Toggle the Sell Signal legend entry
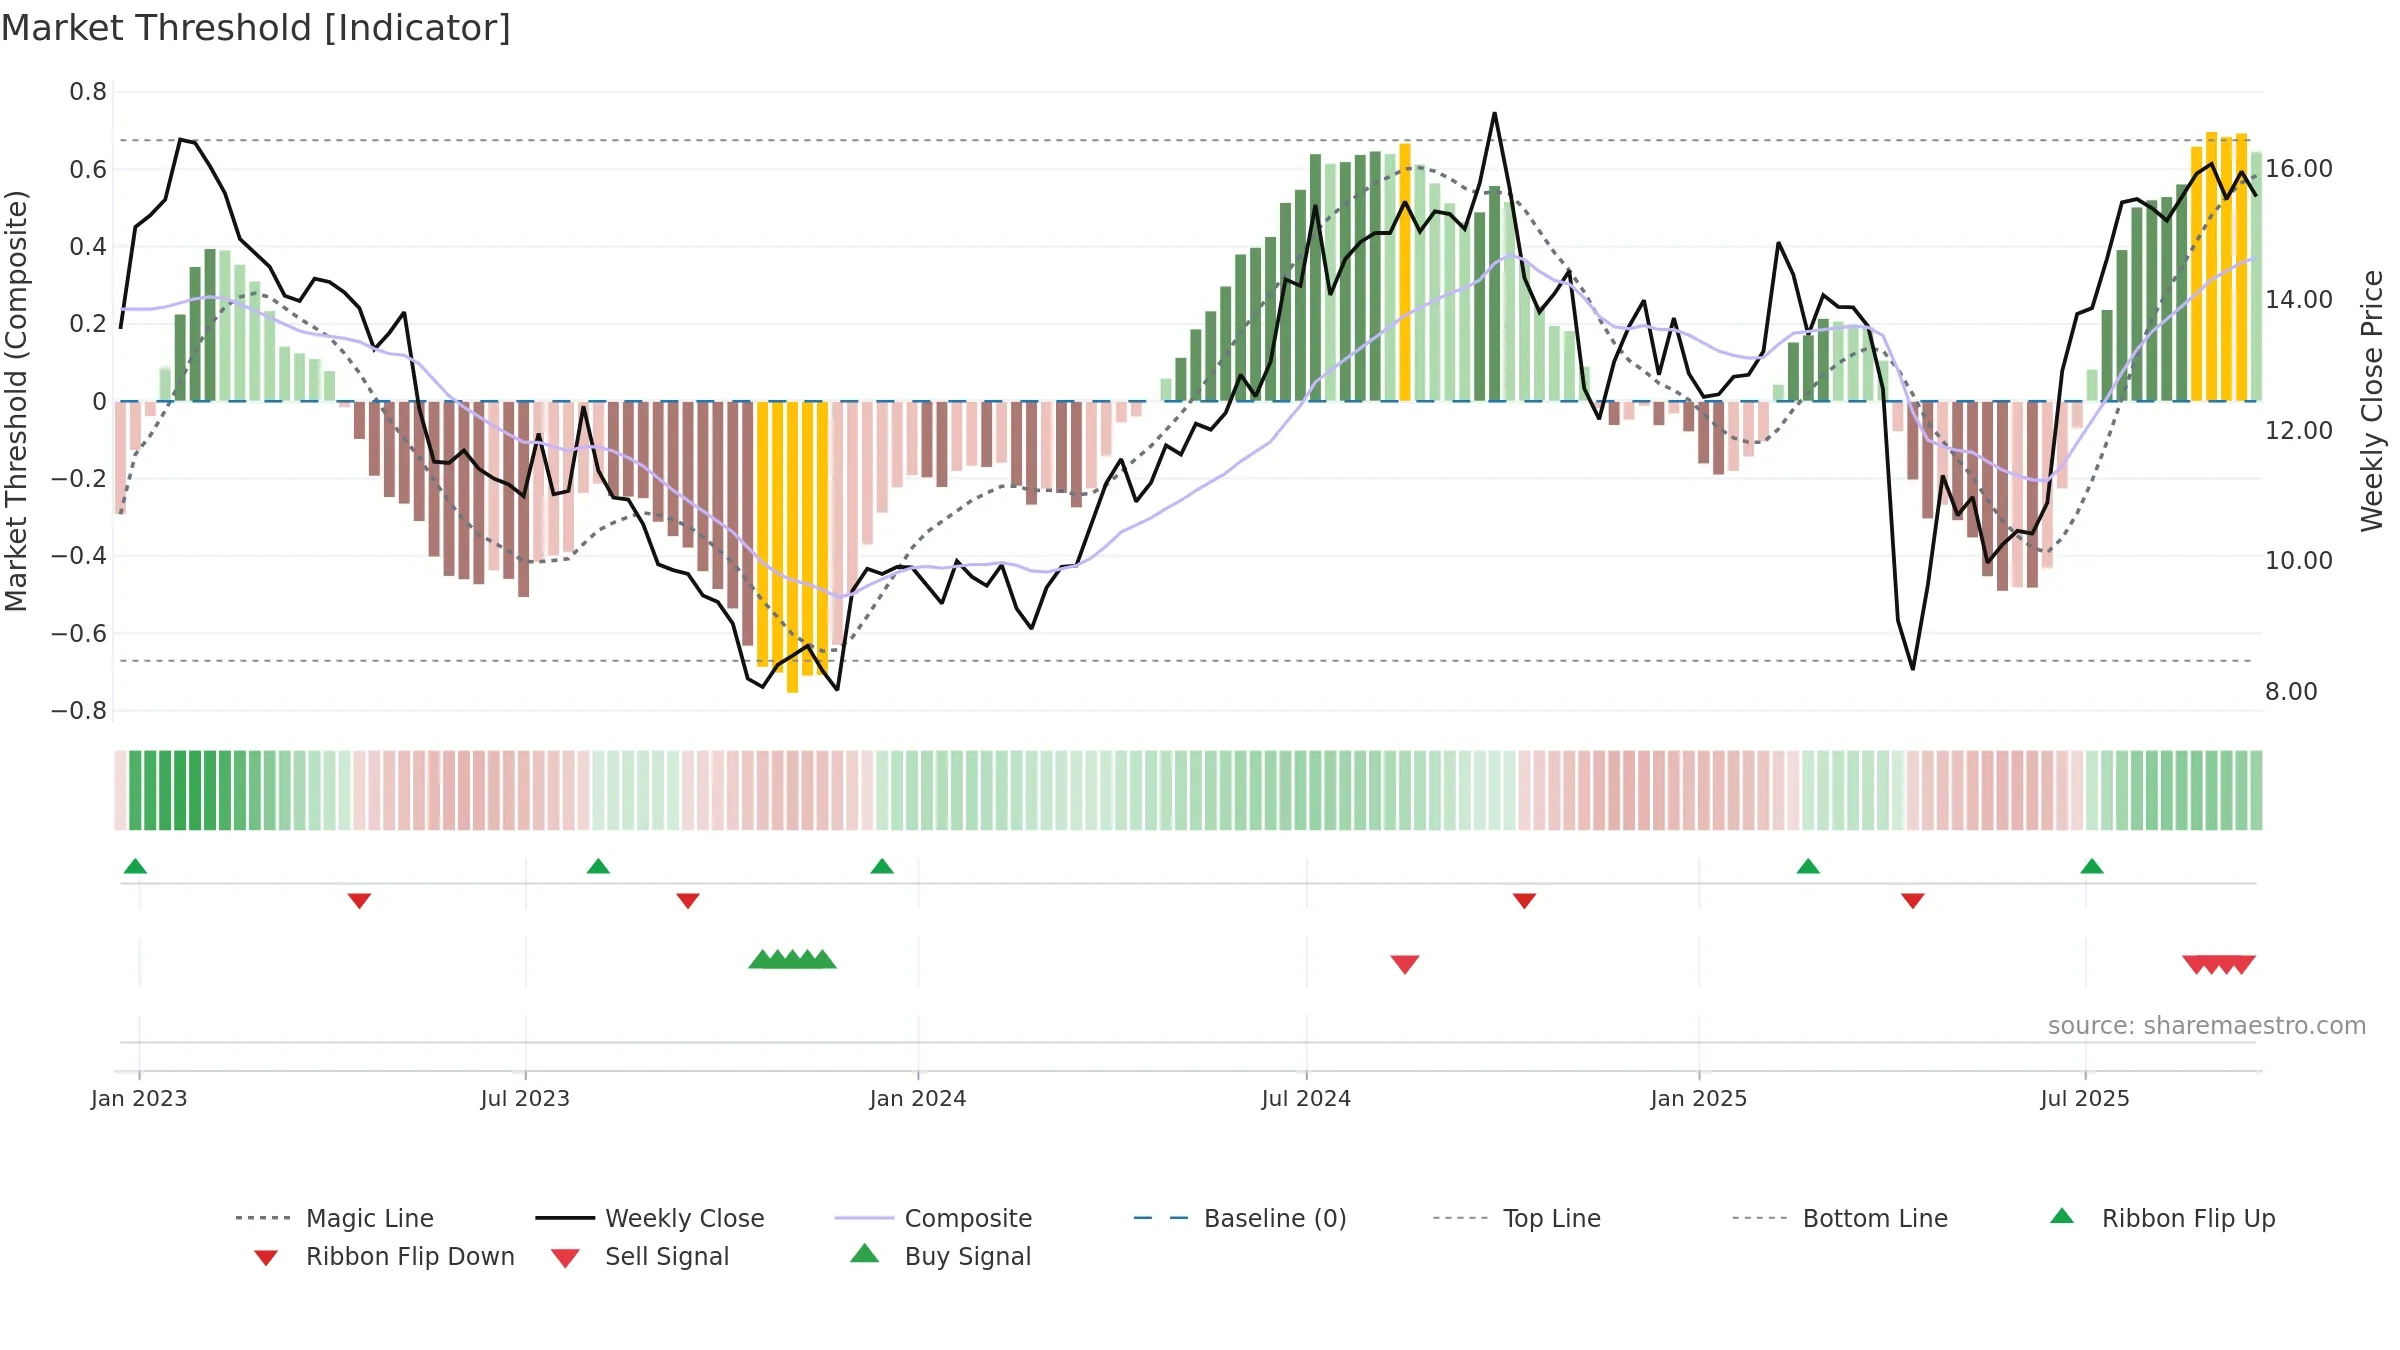 click(640, 1256)
